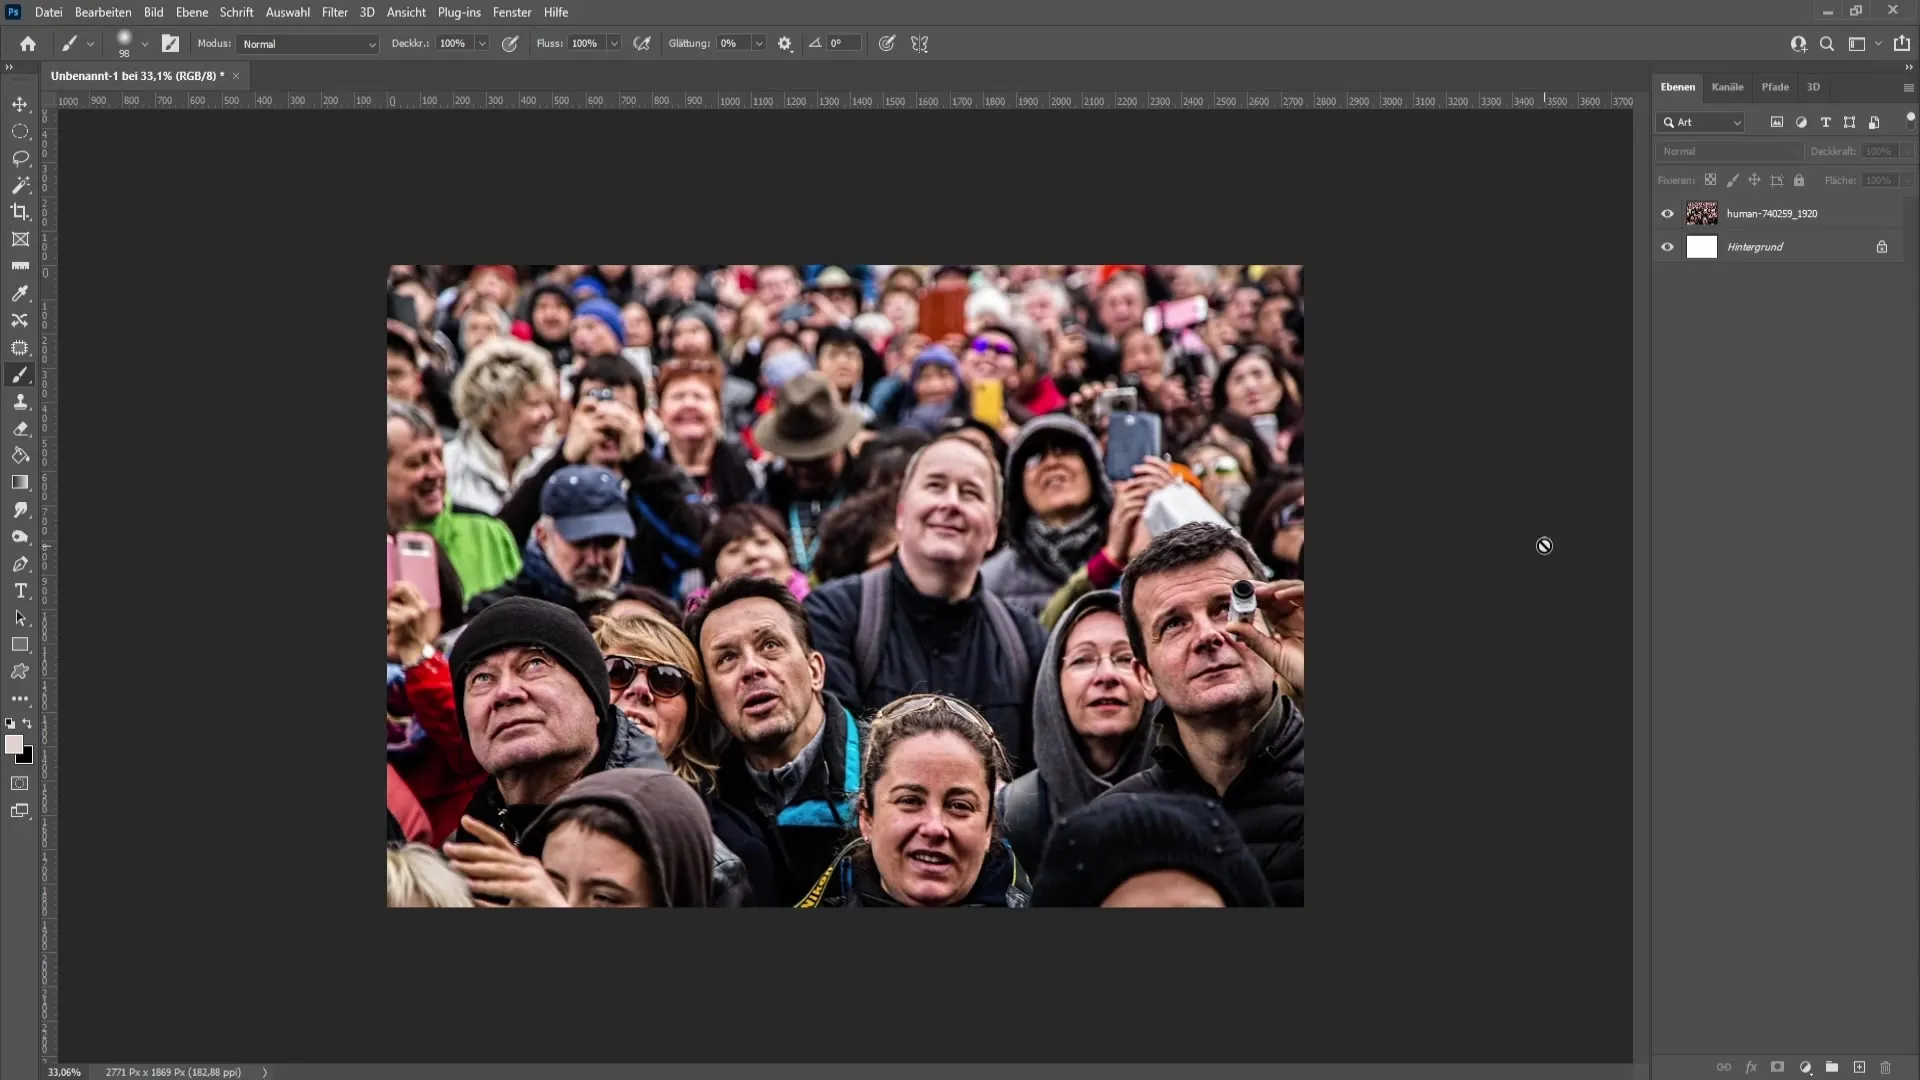Open the Filter menu

[x=334, y=12]
